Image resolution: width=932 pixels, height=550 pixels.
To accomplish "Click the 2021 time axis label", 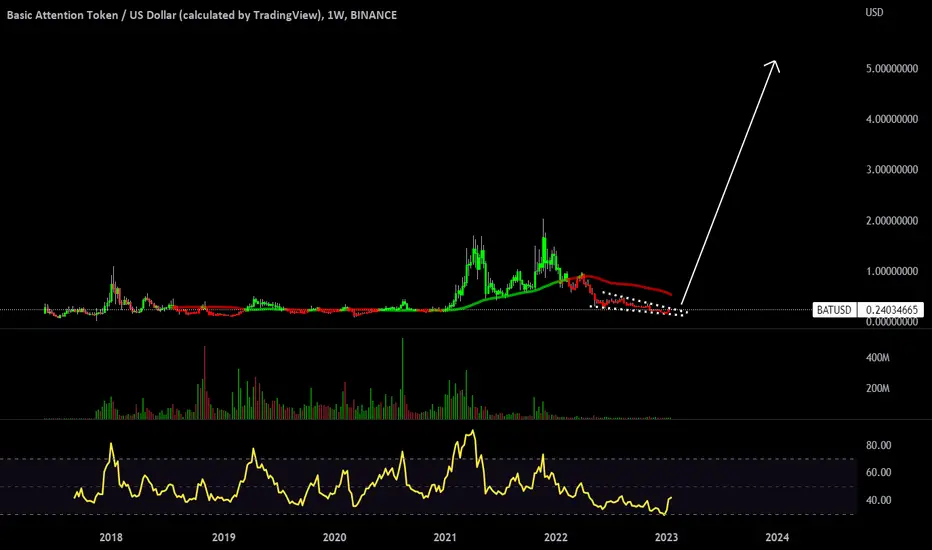I will (445, 538).
